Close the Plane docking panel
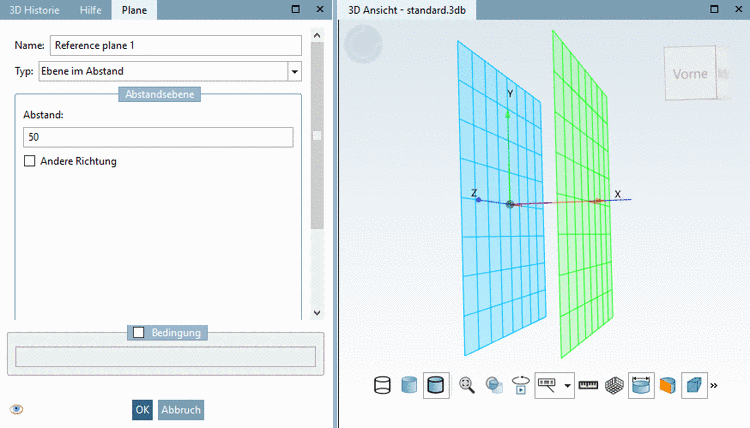The height and width of the screenshot is (428, 750). (x=320, y=9)
